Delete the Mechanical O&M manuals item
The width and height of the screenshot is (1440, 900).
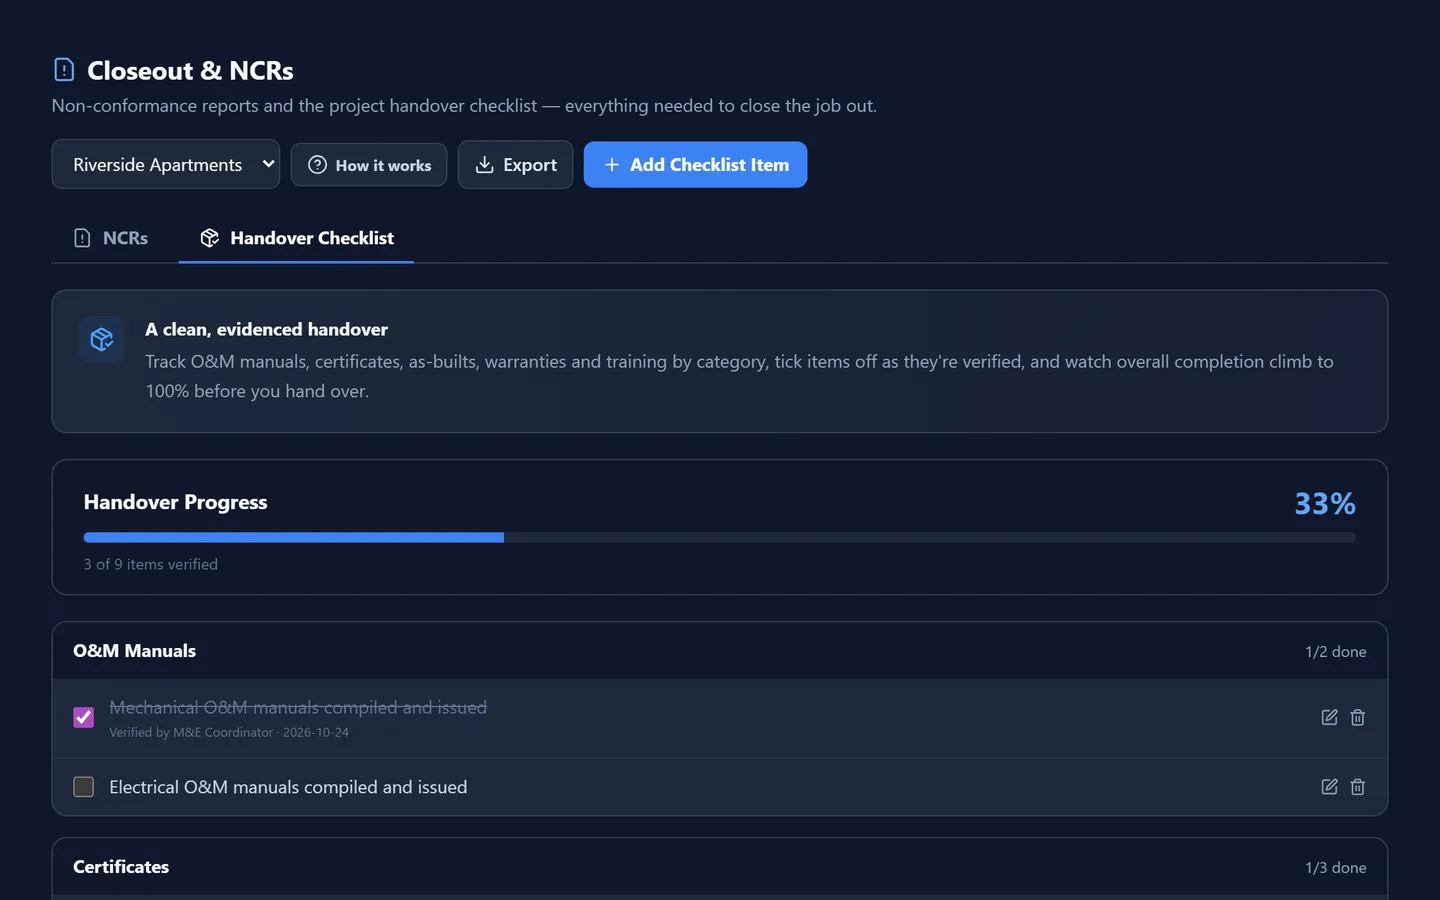[1357, 717]
